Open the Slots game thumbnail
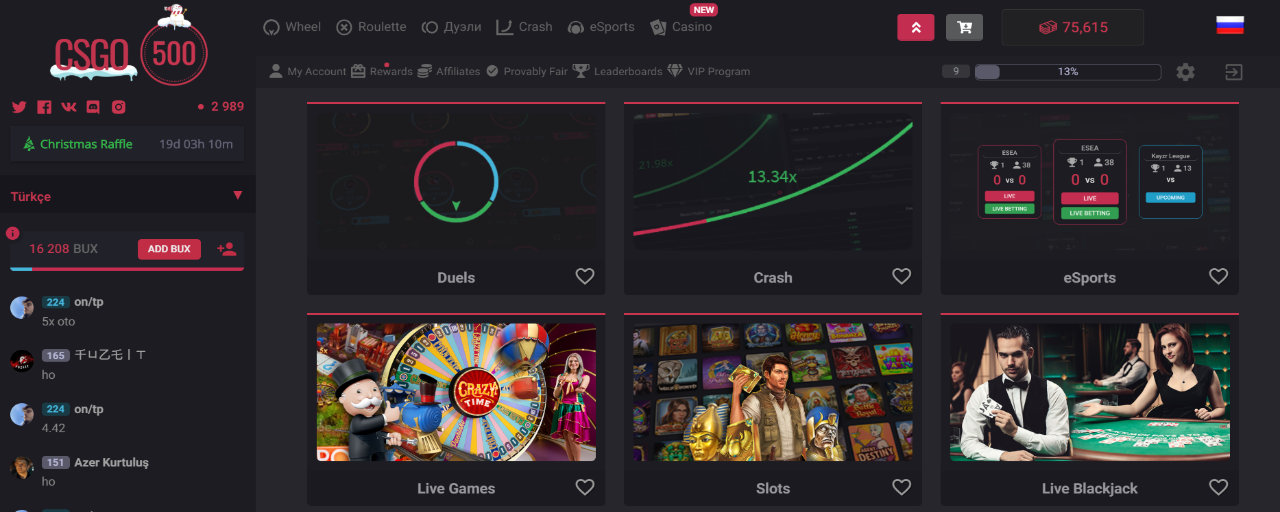Image resolution: width=1280 pixels, height=512 pixels. pos(772,391)
